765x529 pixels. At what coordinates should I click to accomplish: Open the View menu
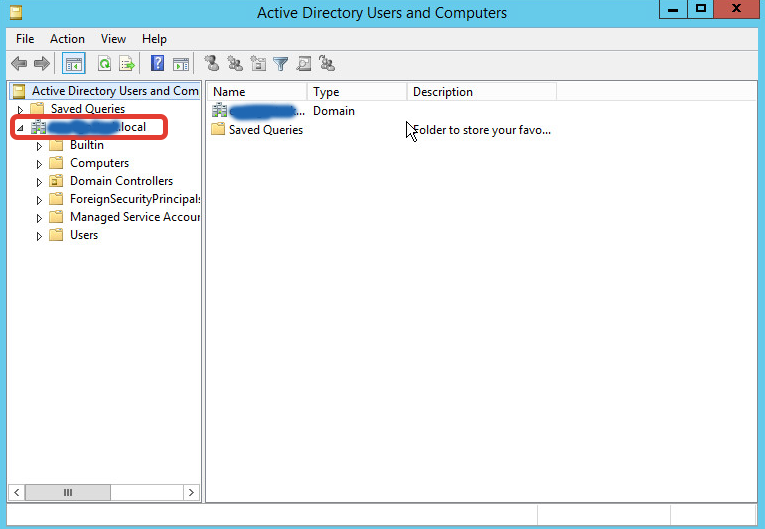pos(113,39)
